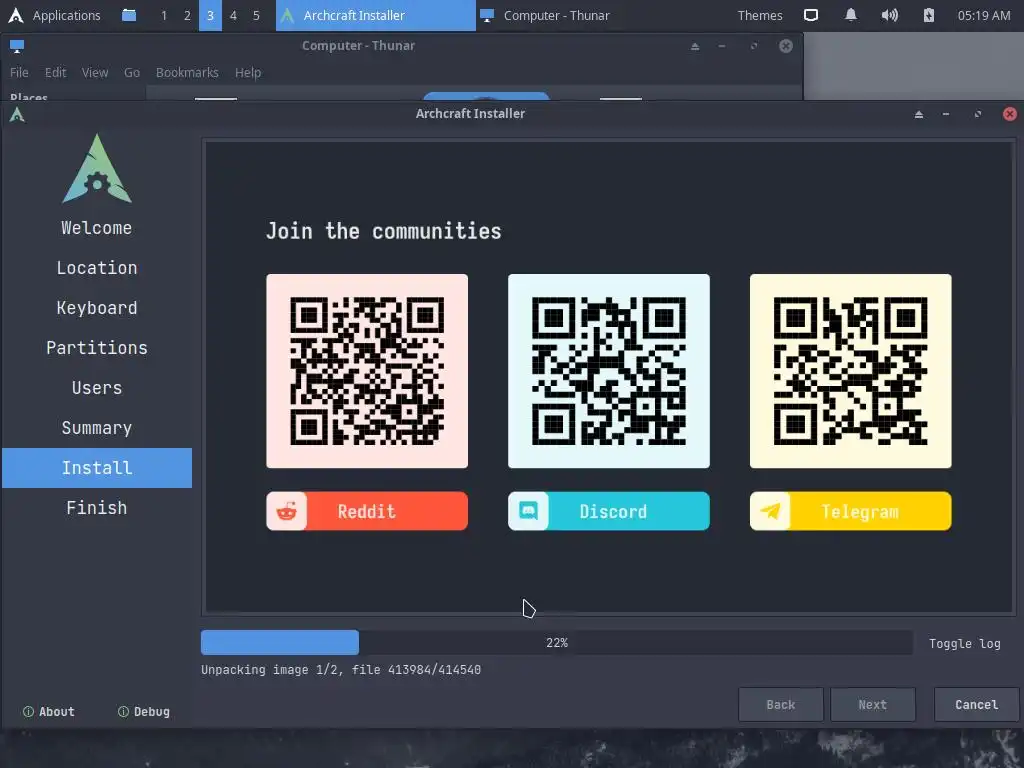This screenshot has width=1024, height=768.
Task: Click the Telegram QR code image
Action: 850,371
